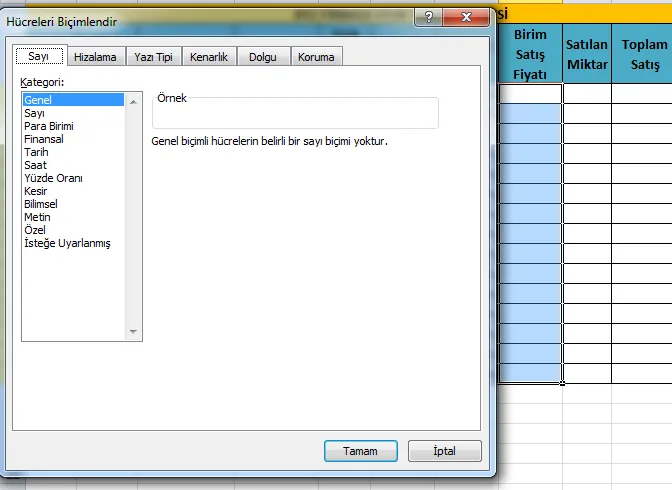Select the Finansal category
The image size is (672, 490).
pos(44,139)
